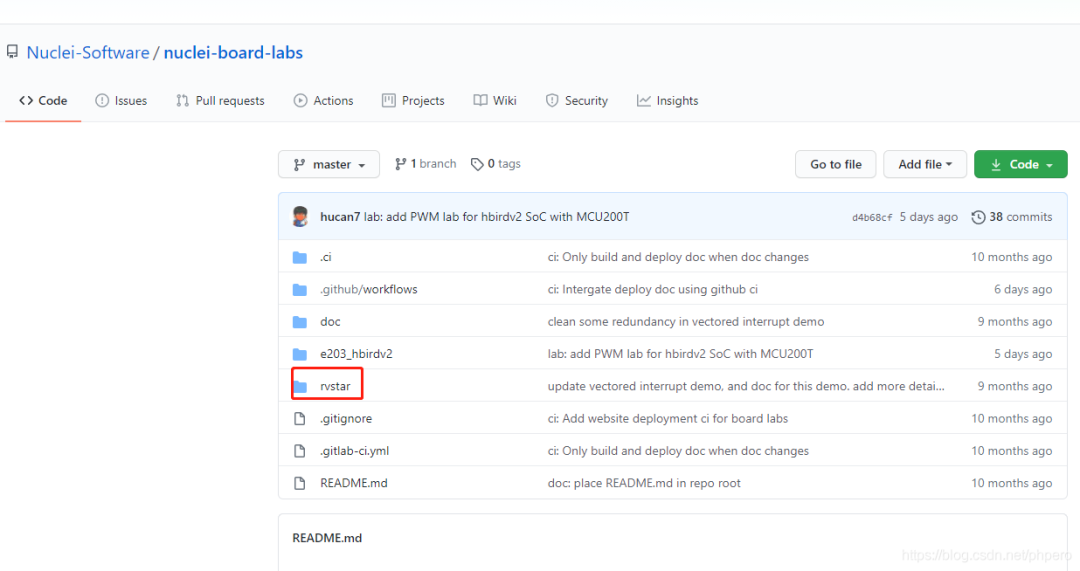Image resolution: width=1080 pixels, height=571 pixels.
Task: Click the branch icon beside 1 branch
Action: click(400, 164)
